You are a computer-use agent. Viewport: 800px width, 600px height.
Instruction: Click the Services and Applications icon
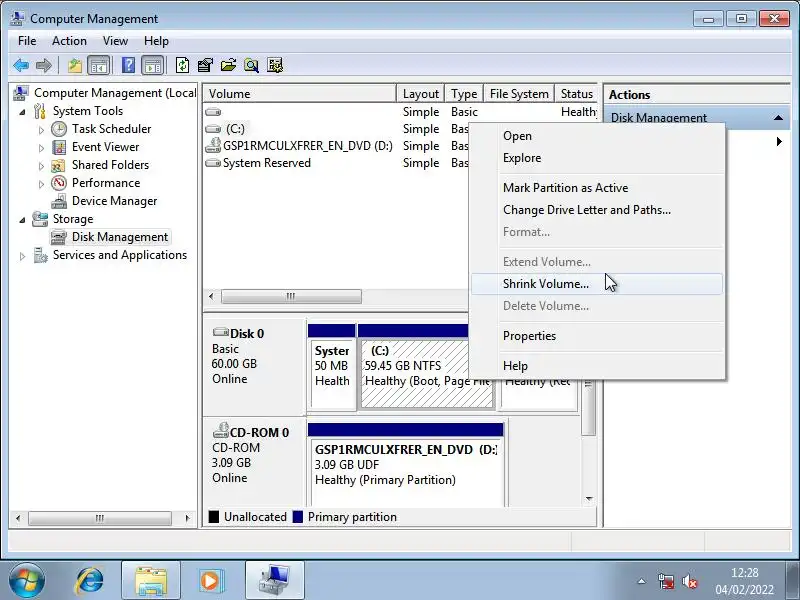[x=40, y=255]
